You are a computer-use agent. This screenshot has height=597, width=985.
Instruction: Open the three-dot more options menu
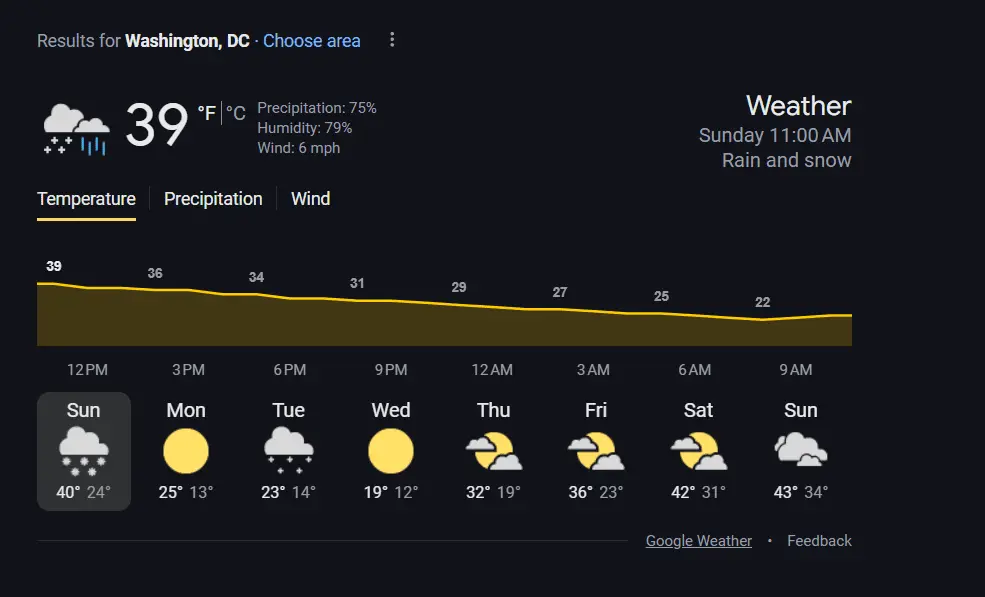[392, 40]
